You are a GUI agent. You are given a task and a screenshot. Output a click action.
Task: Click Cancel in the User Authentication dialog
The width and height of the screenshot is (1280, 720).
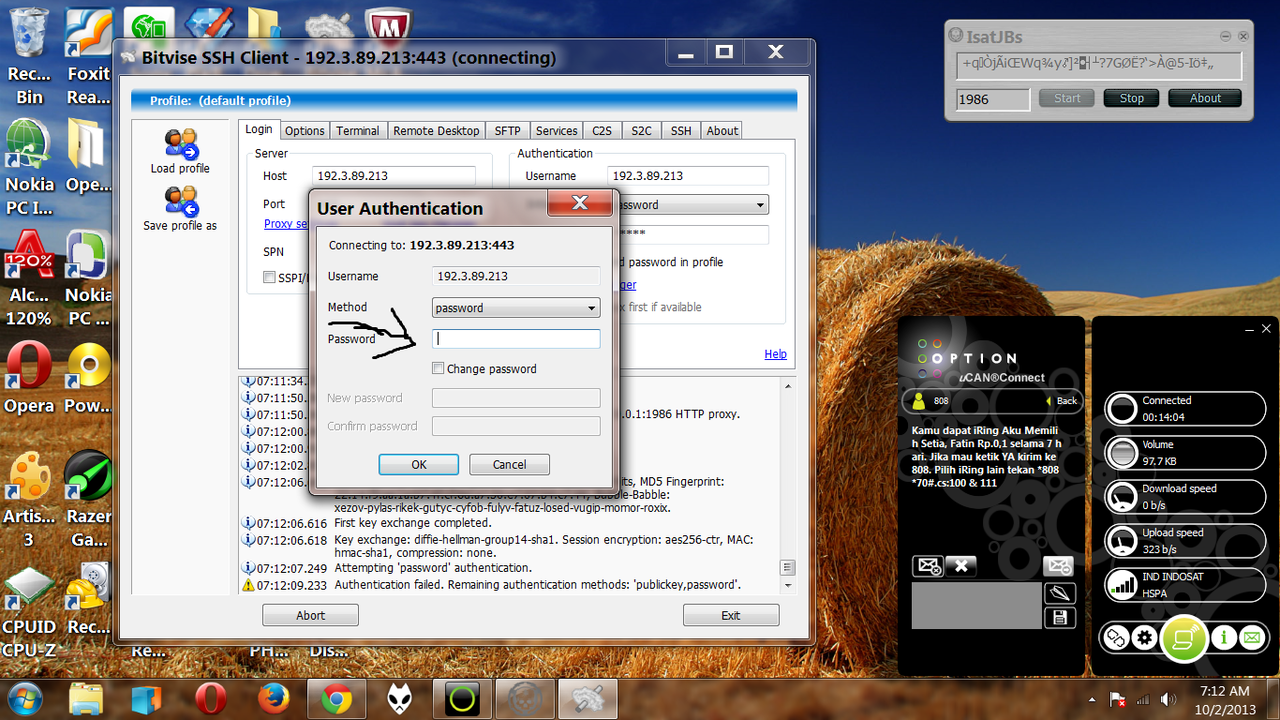pyautogui.click(x=509, y=464)
